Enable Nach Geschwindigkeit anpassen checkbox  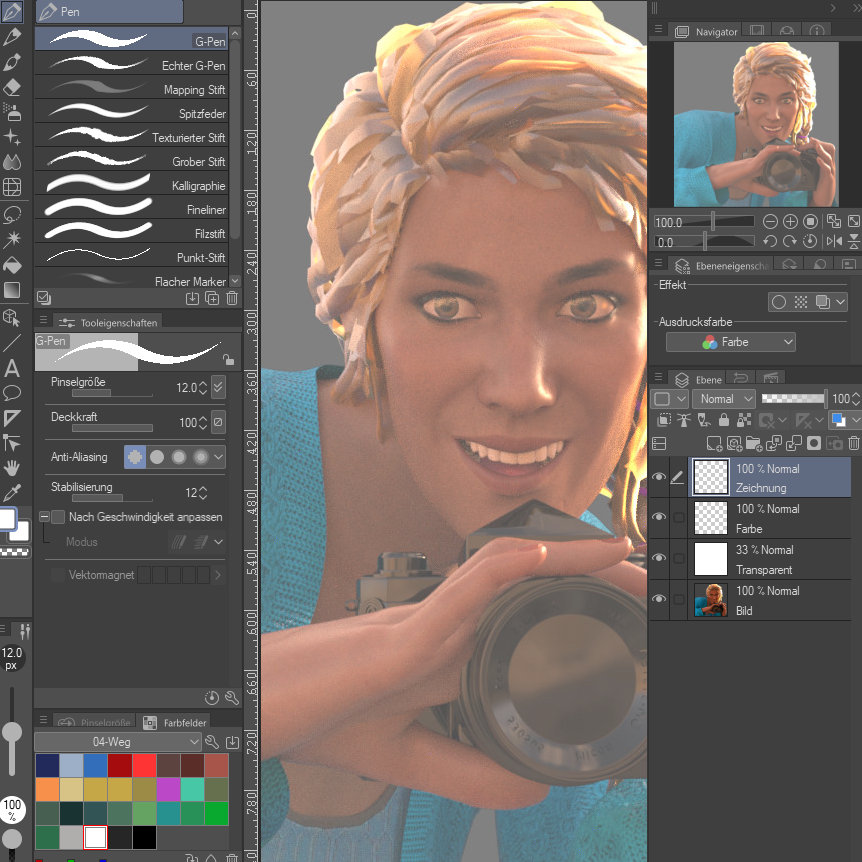coord(58,517)
